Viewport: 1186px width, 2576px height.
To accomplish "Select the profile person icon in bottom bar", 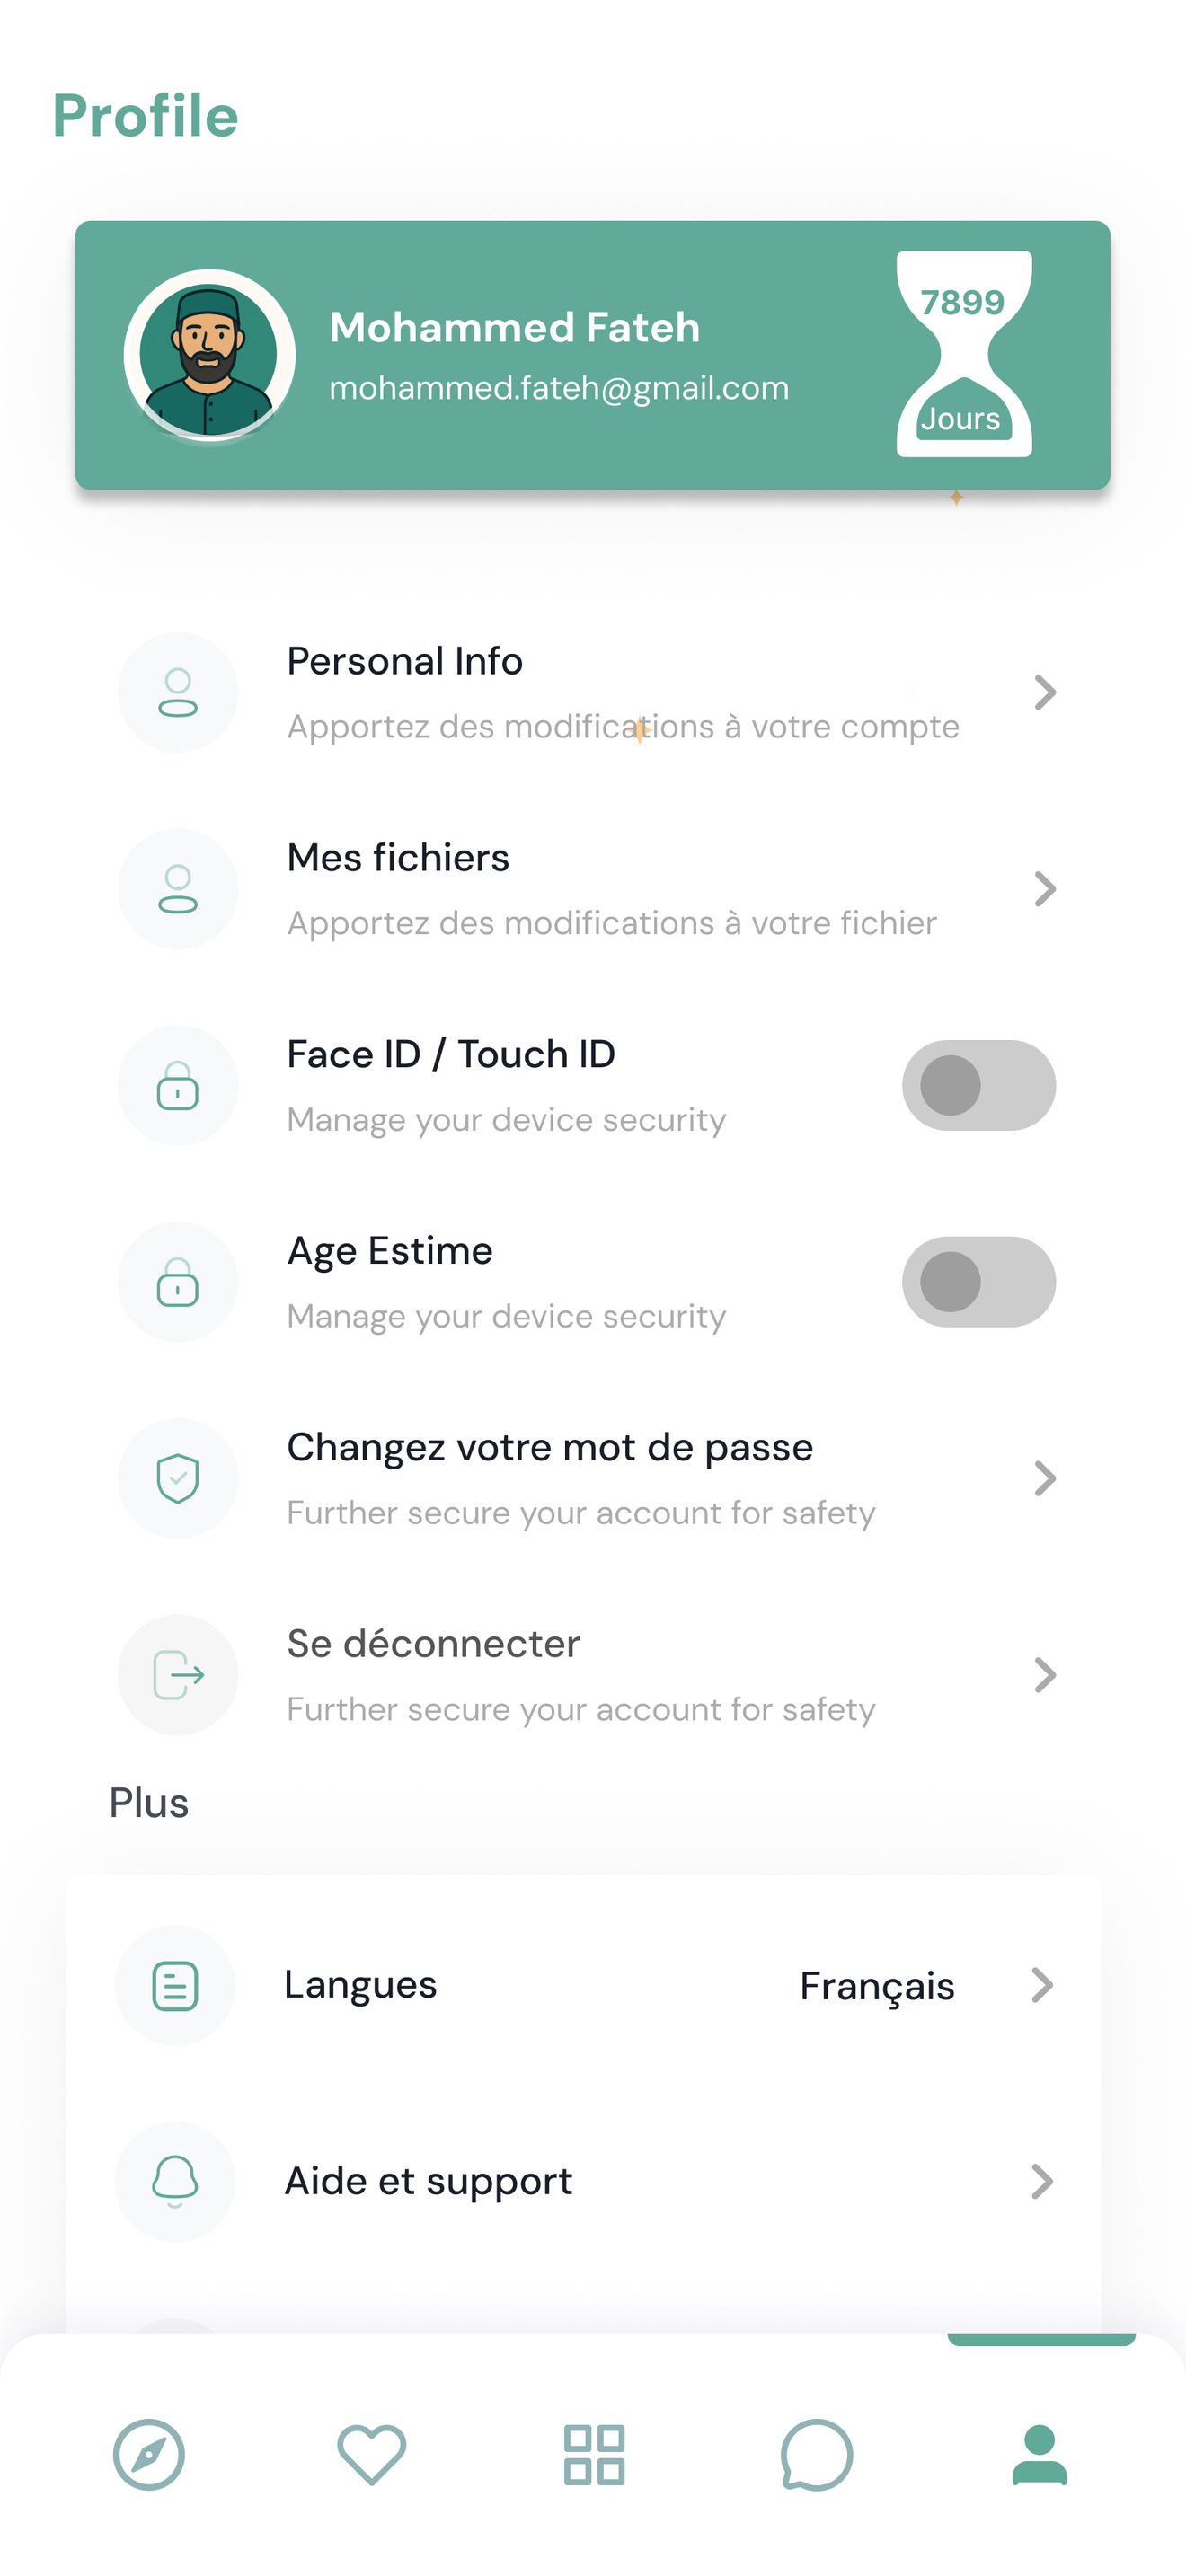I will pyautogui.click(x=1040, y=2455).
